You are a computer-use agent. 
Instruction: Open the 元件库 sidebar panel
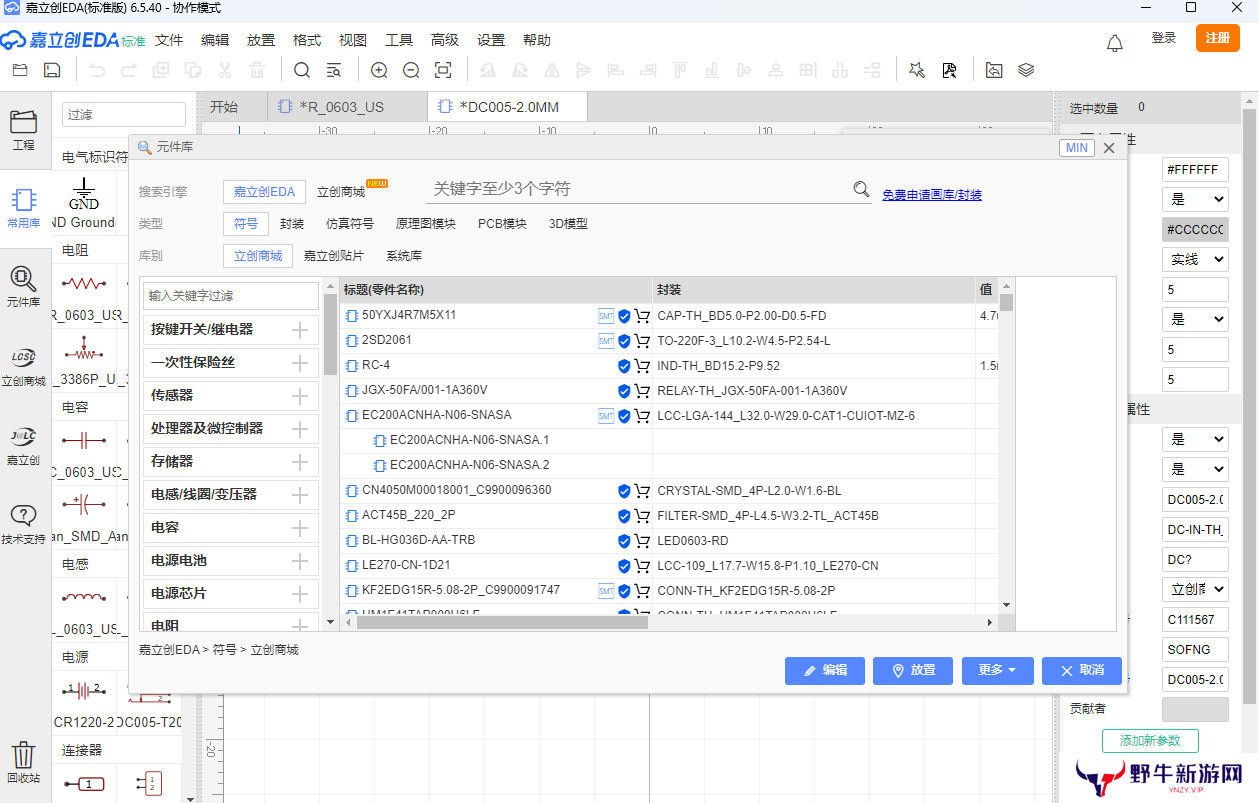click(x=23, y=286)
